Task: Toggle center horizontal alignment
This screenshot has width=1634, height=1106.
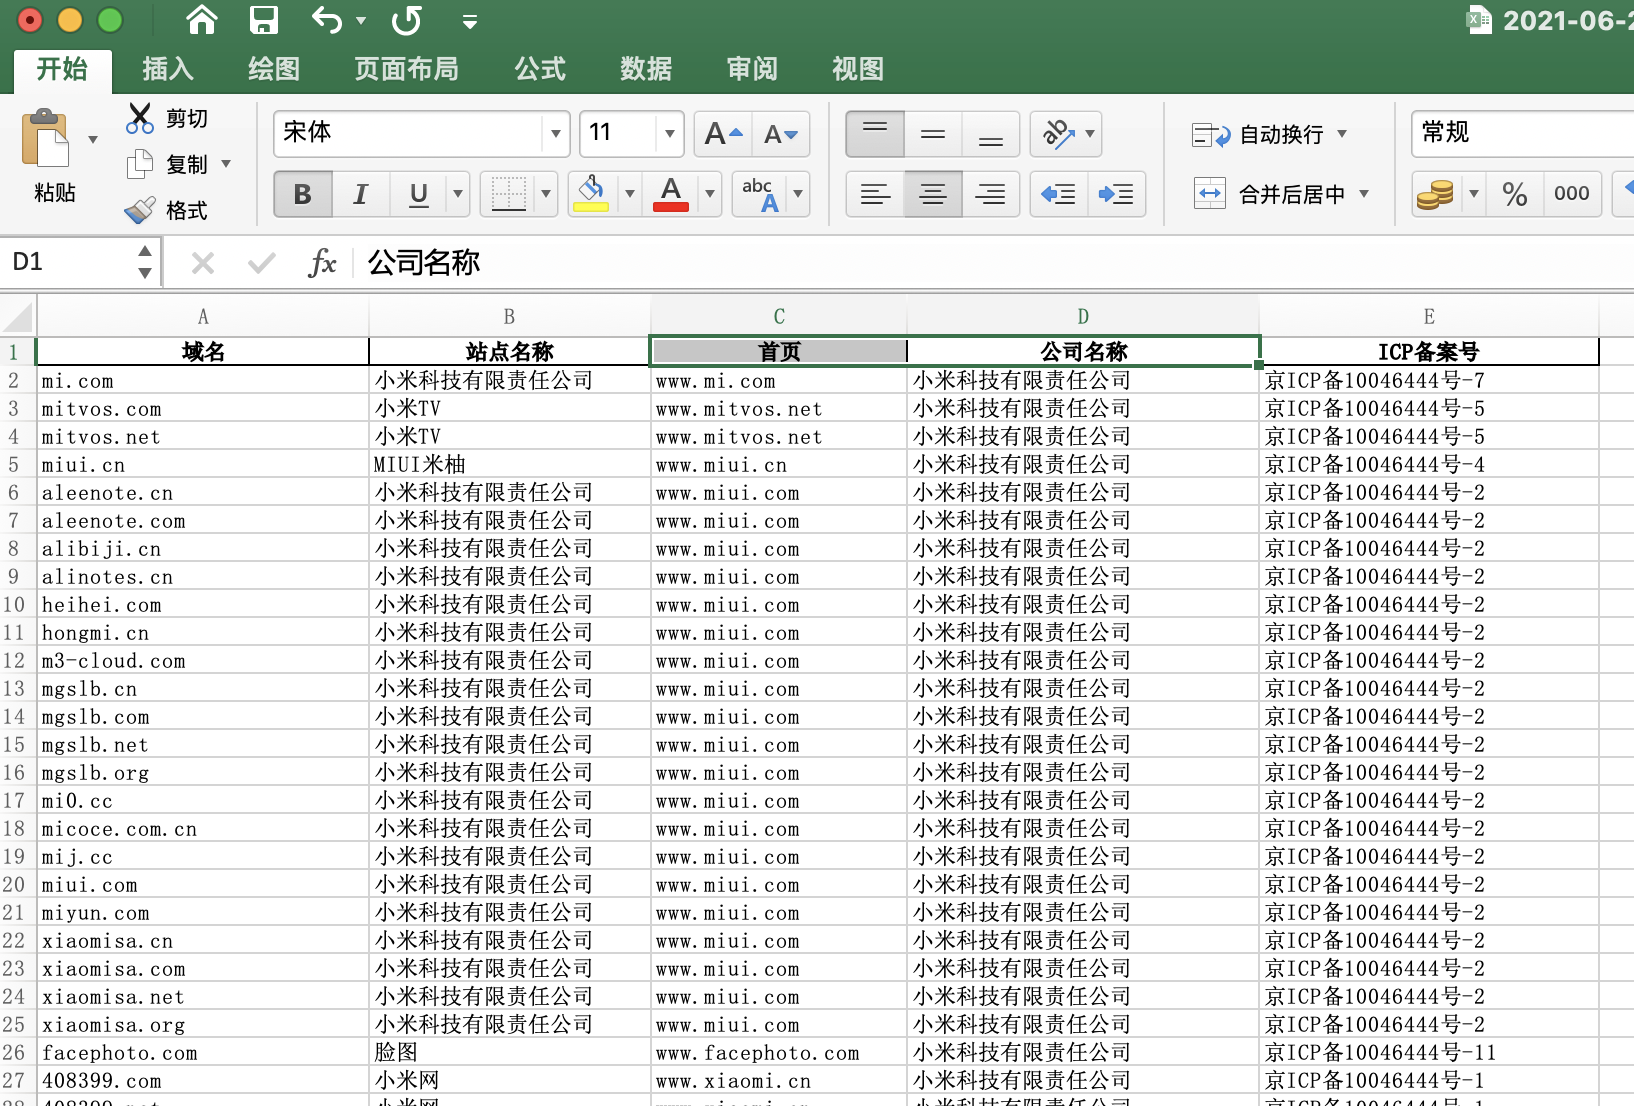Action: [932, 194]
